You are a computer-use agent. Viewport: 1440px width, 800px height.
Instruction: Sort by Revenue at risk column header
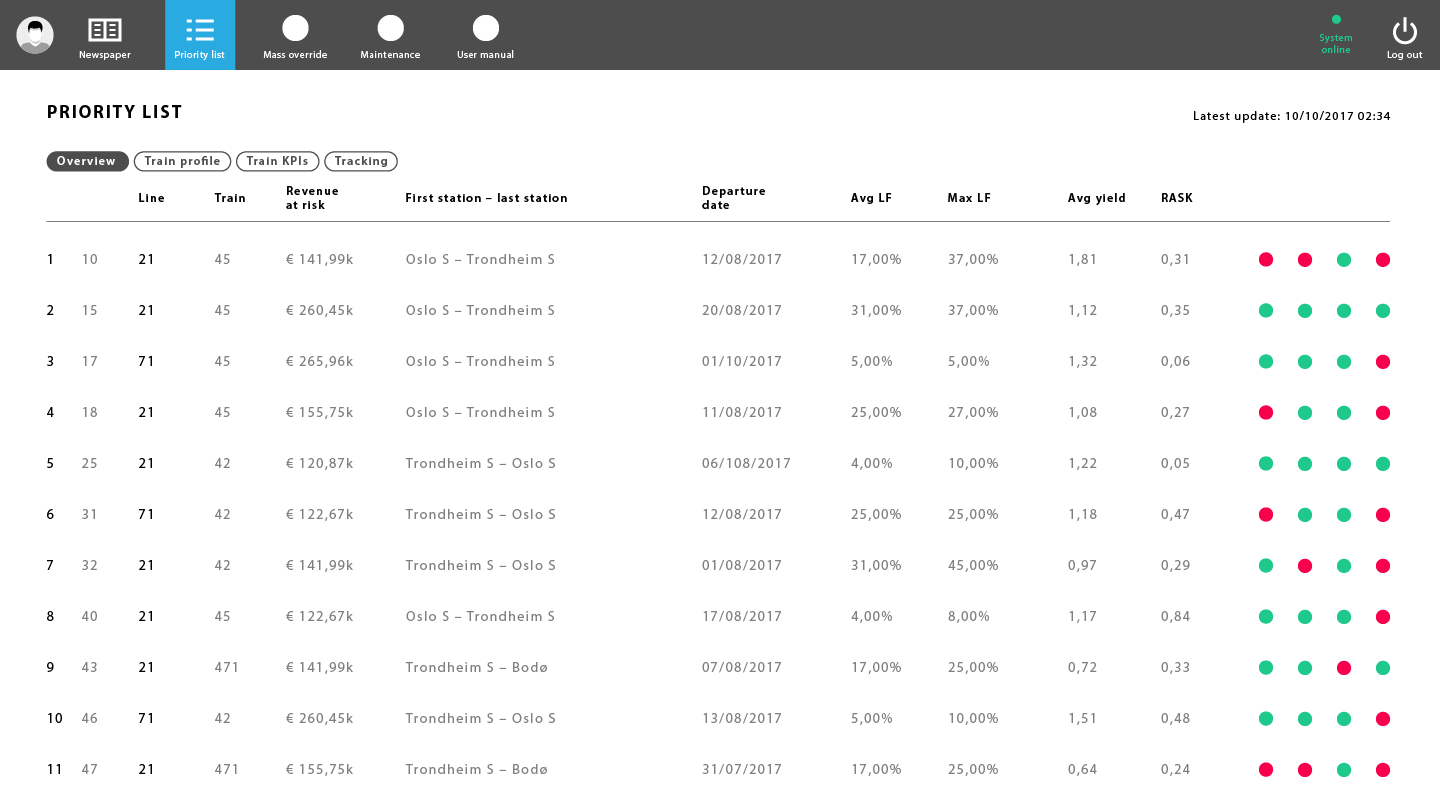[312, 198]
